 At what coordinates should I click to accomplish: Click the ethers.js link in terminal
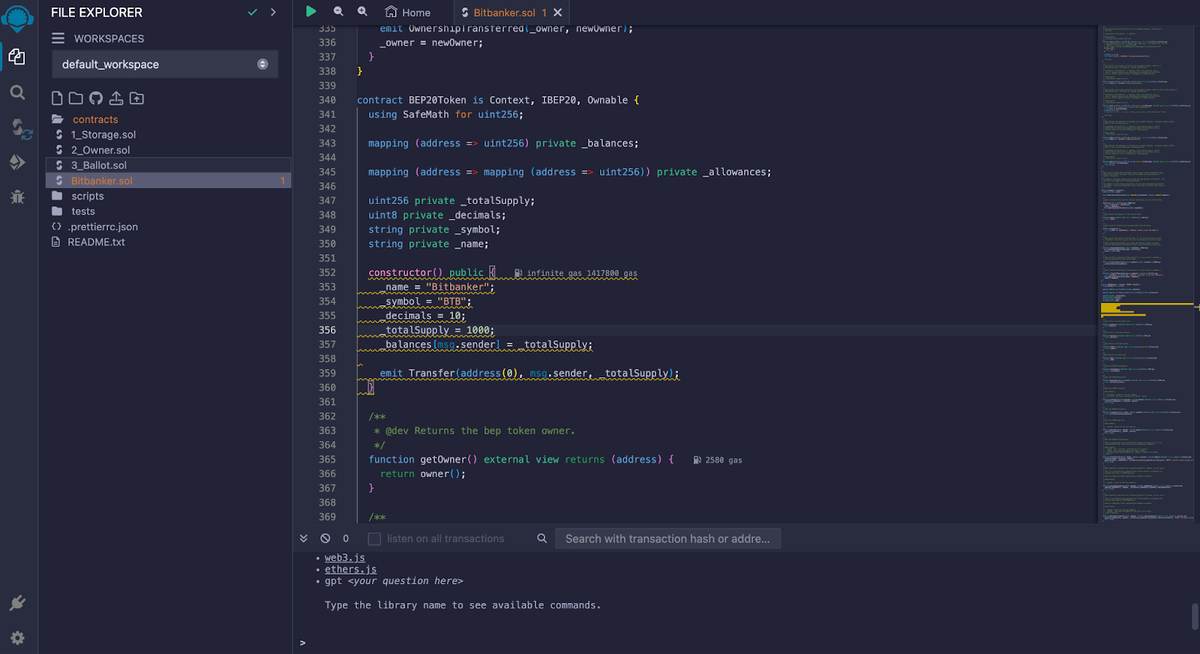tap(351, 569)
